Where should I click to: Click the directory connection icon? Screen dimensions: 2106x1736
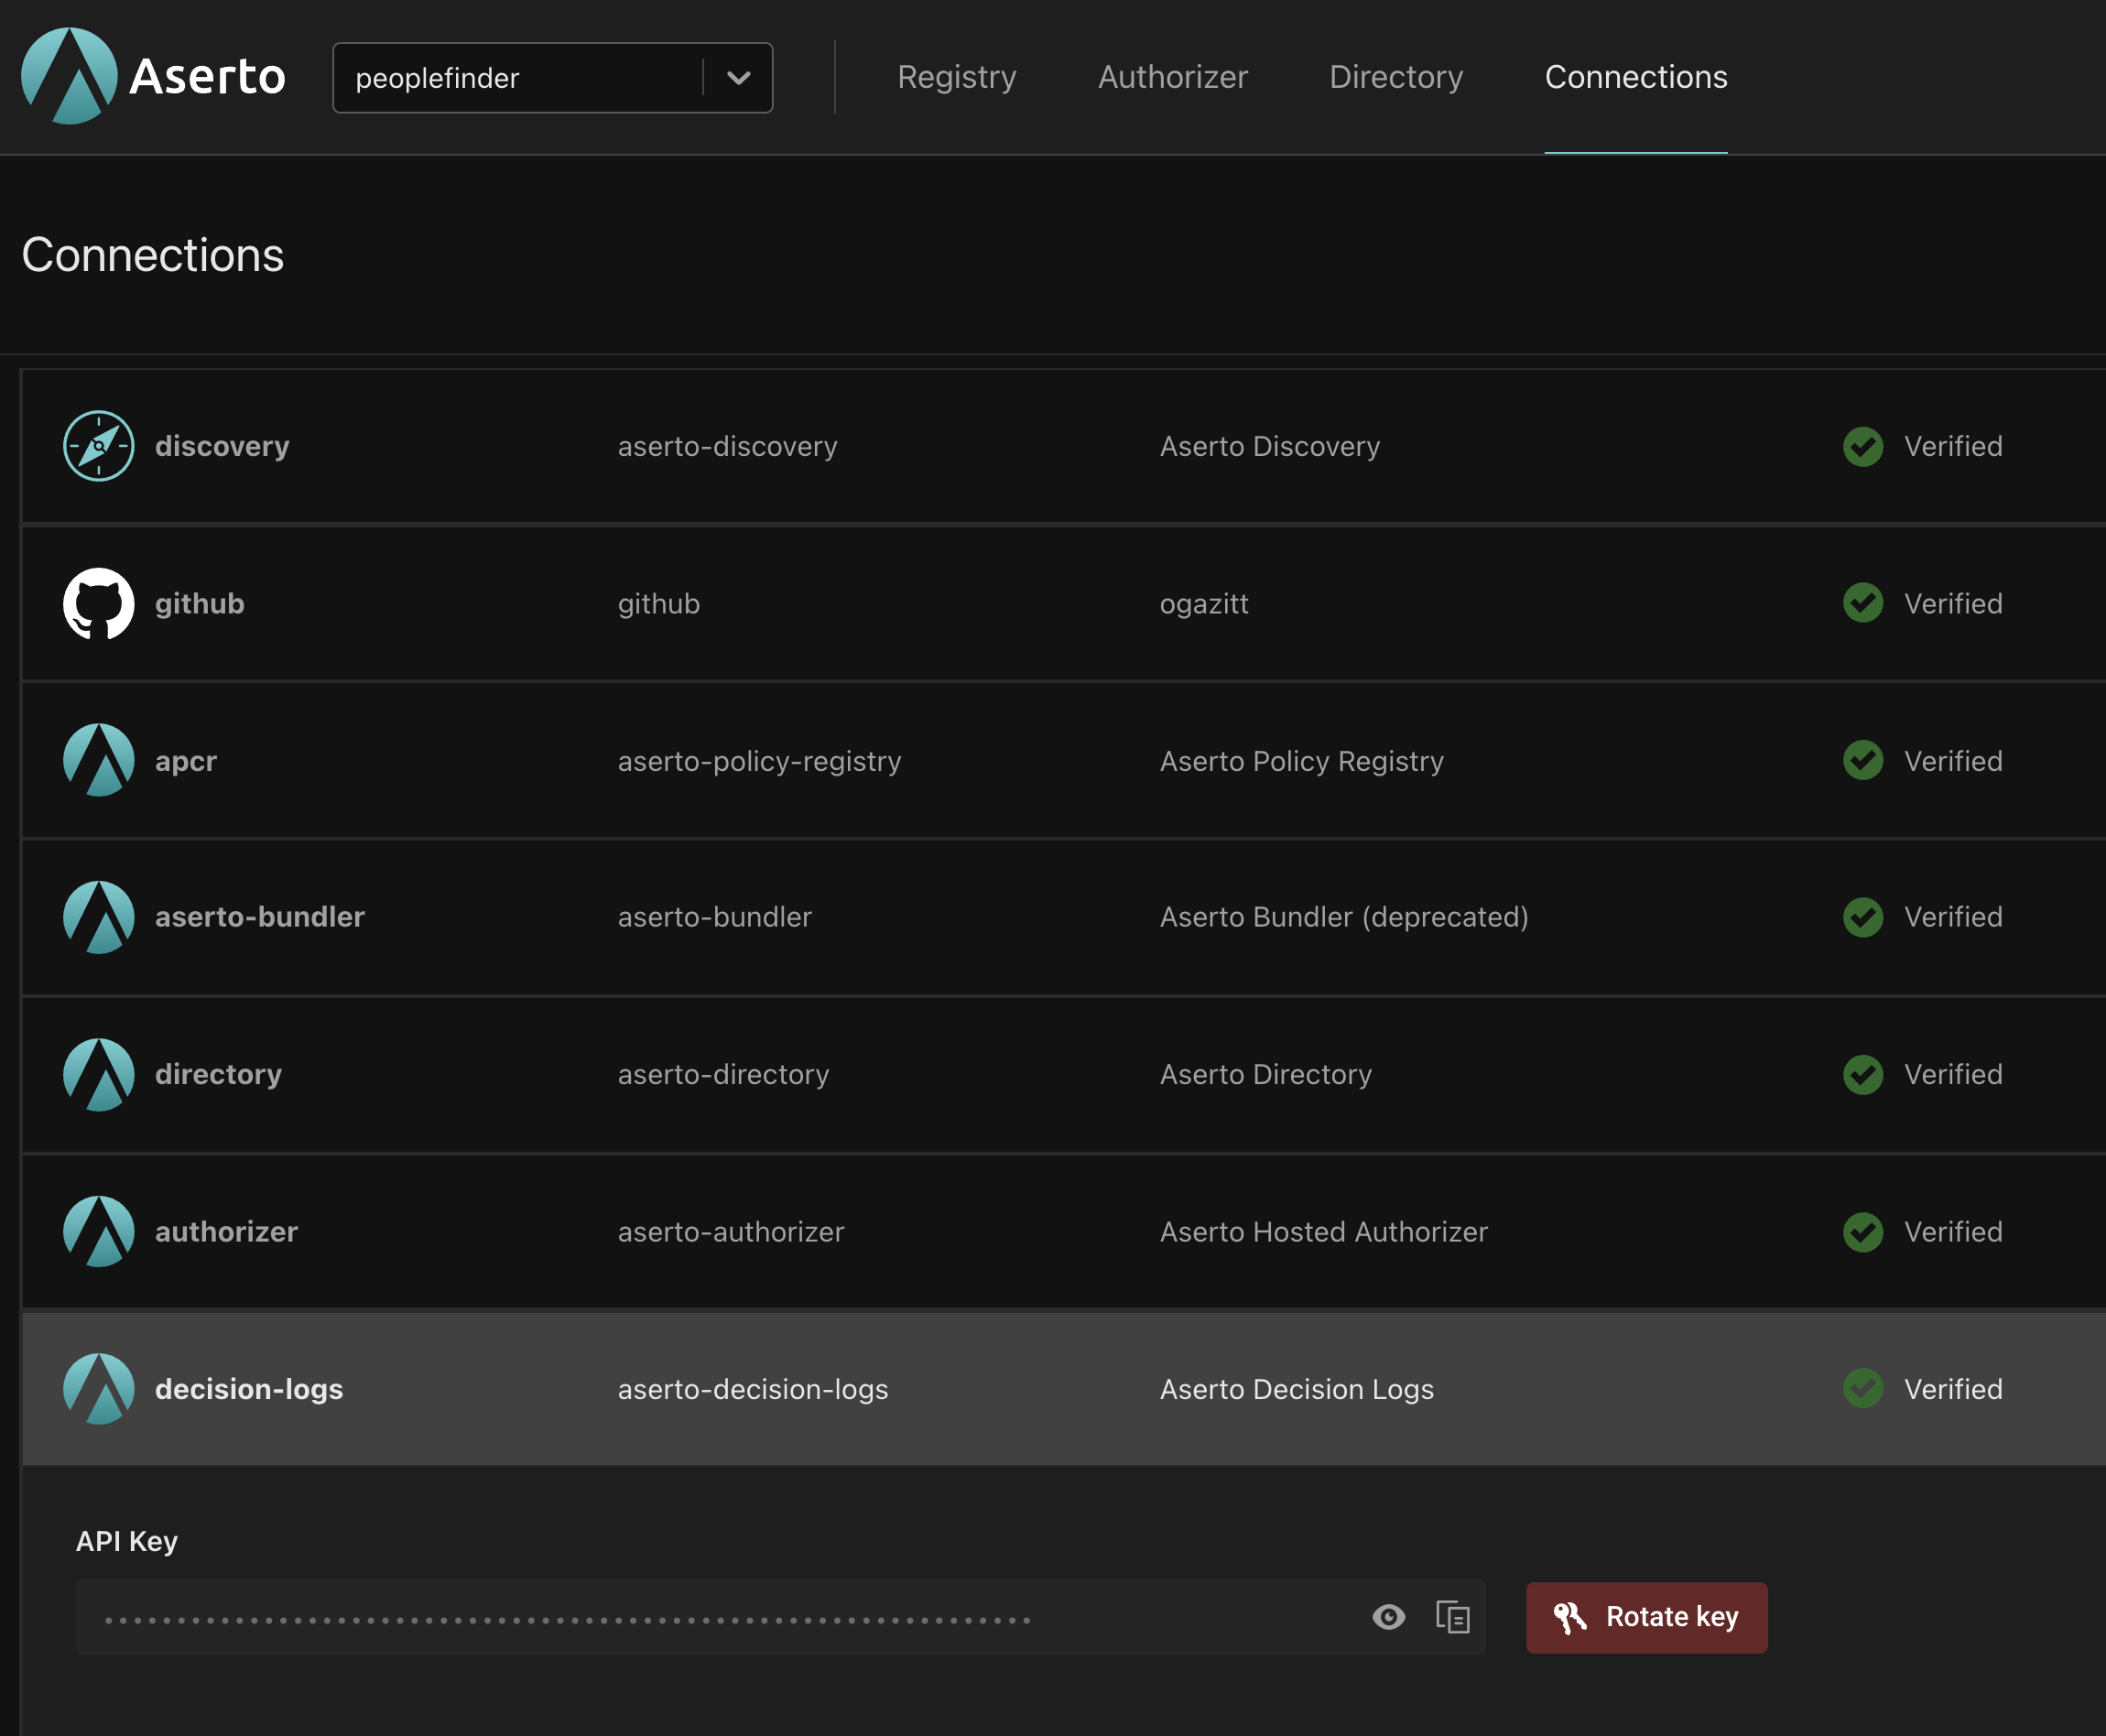[98, 1074]
